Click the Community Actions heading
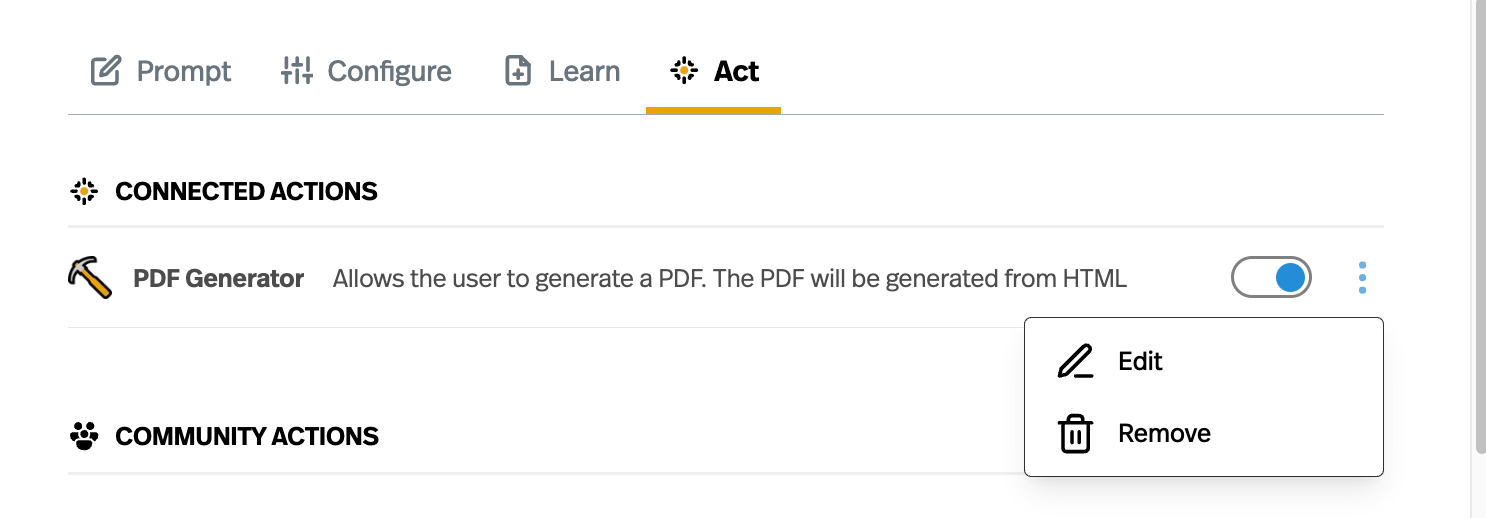 click(x=247, y=436)
